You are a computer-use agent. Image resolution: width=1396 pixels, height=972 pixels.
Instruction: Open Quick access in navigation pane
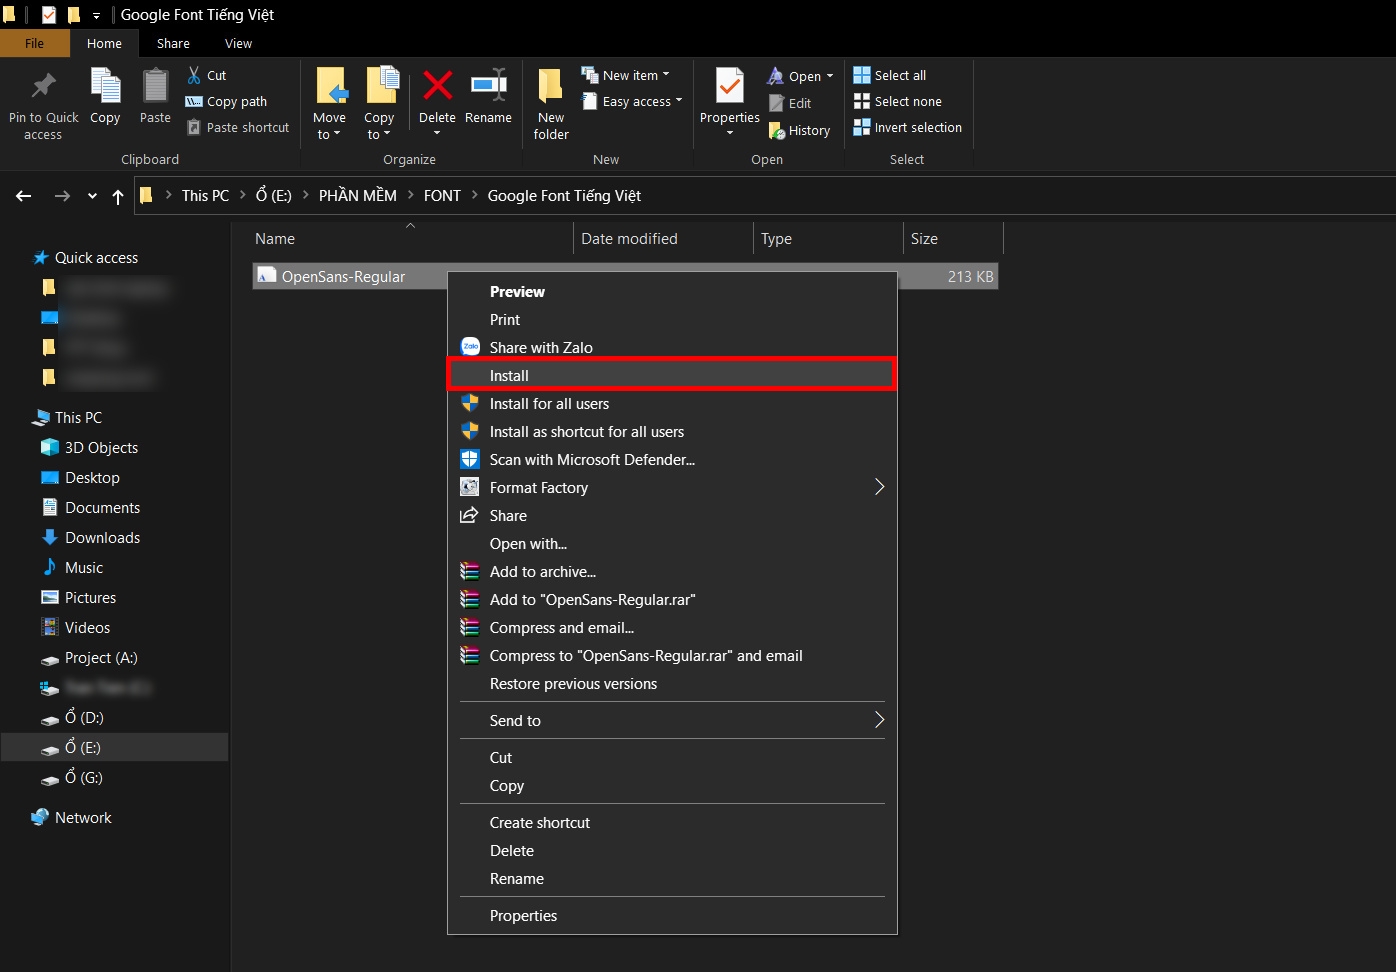coord(96,258)
